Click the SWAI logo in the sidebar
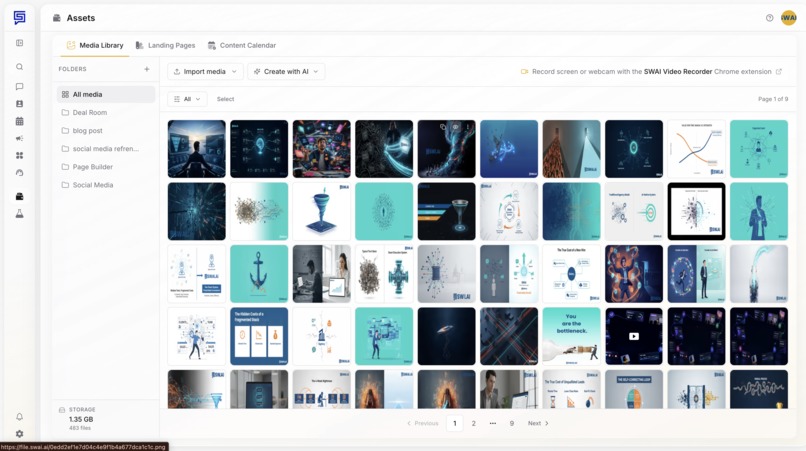Screen dimensions: 806x451 click(x=20, y=17)
